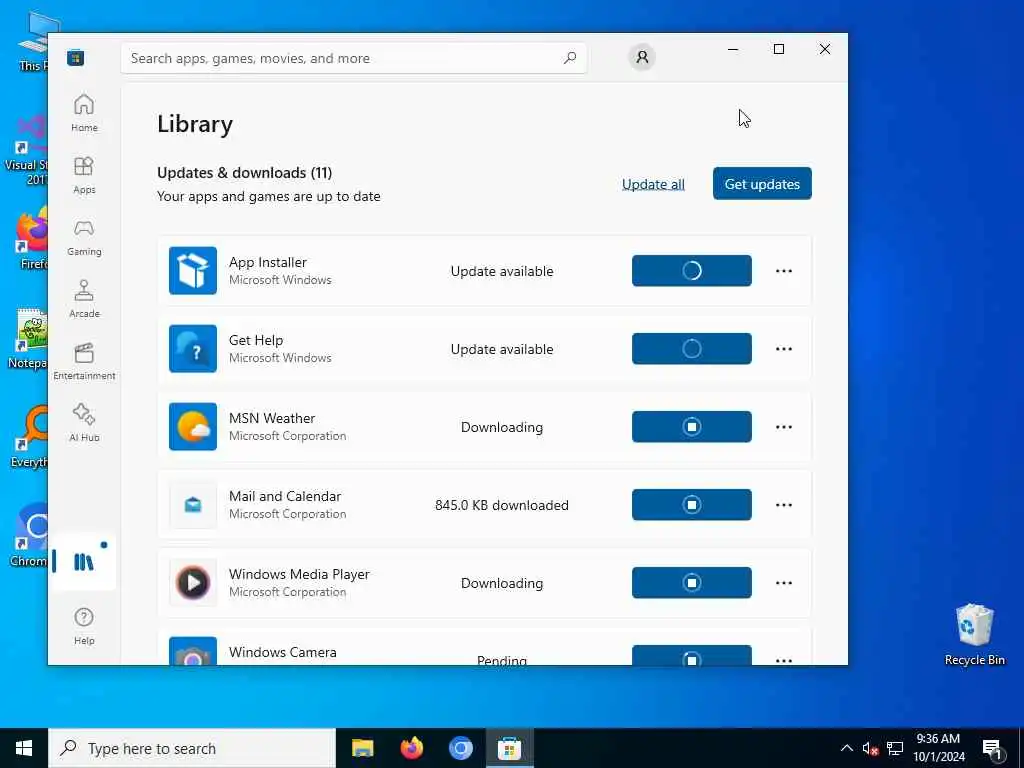Launch Firefox from the taskbar

tap(411, 748)
